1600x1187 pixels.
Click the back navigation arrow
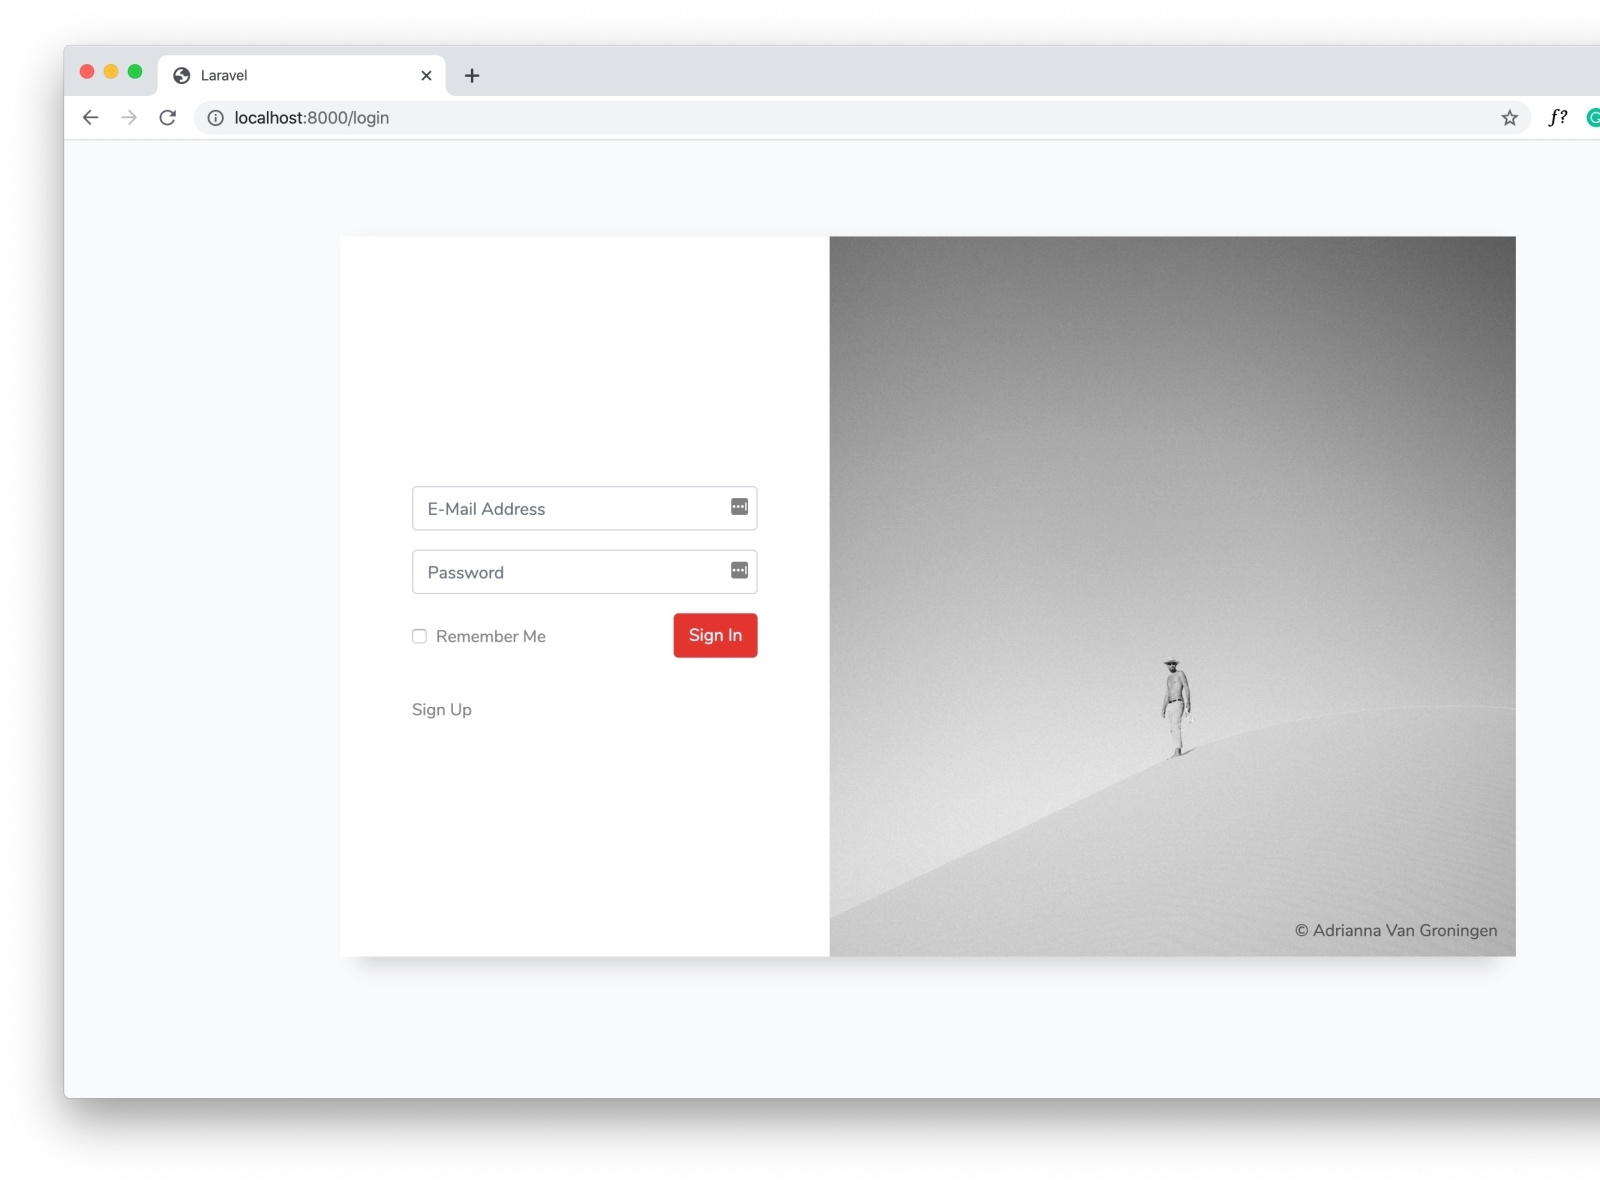coord(91,118)
